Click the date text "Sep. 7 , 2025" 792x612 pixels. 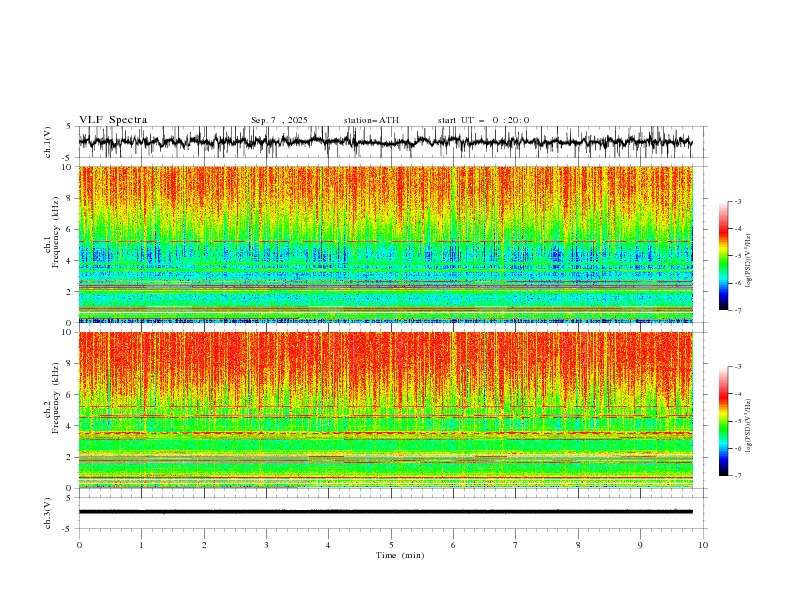pyautogui.click(x=279, y=120)
